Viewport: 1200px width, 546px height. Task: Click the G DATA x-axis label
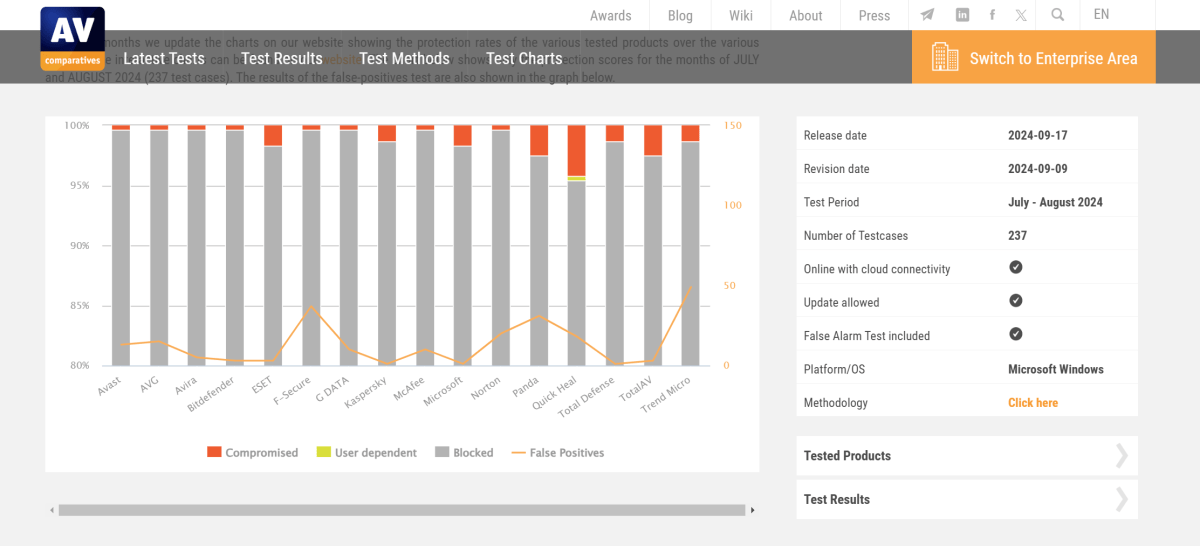(x=332, y=389)
